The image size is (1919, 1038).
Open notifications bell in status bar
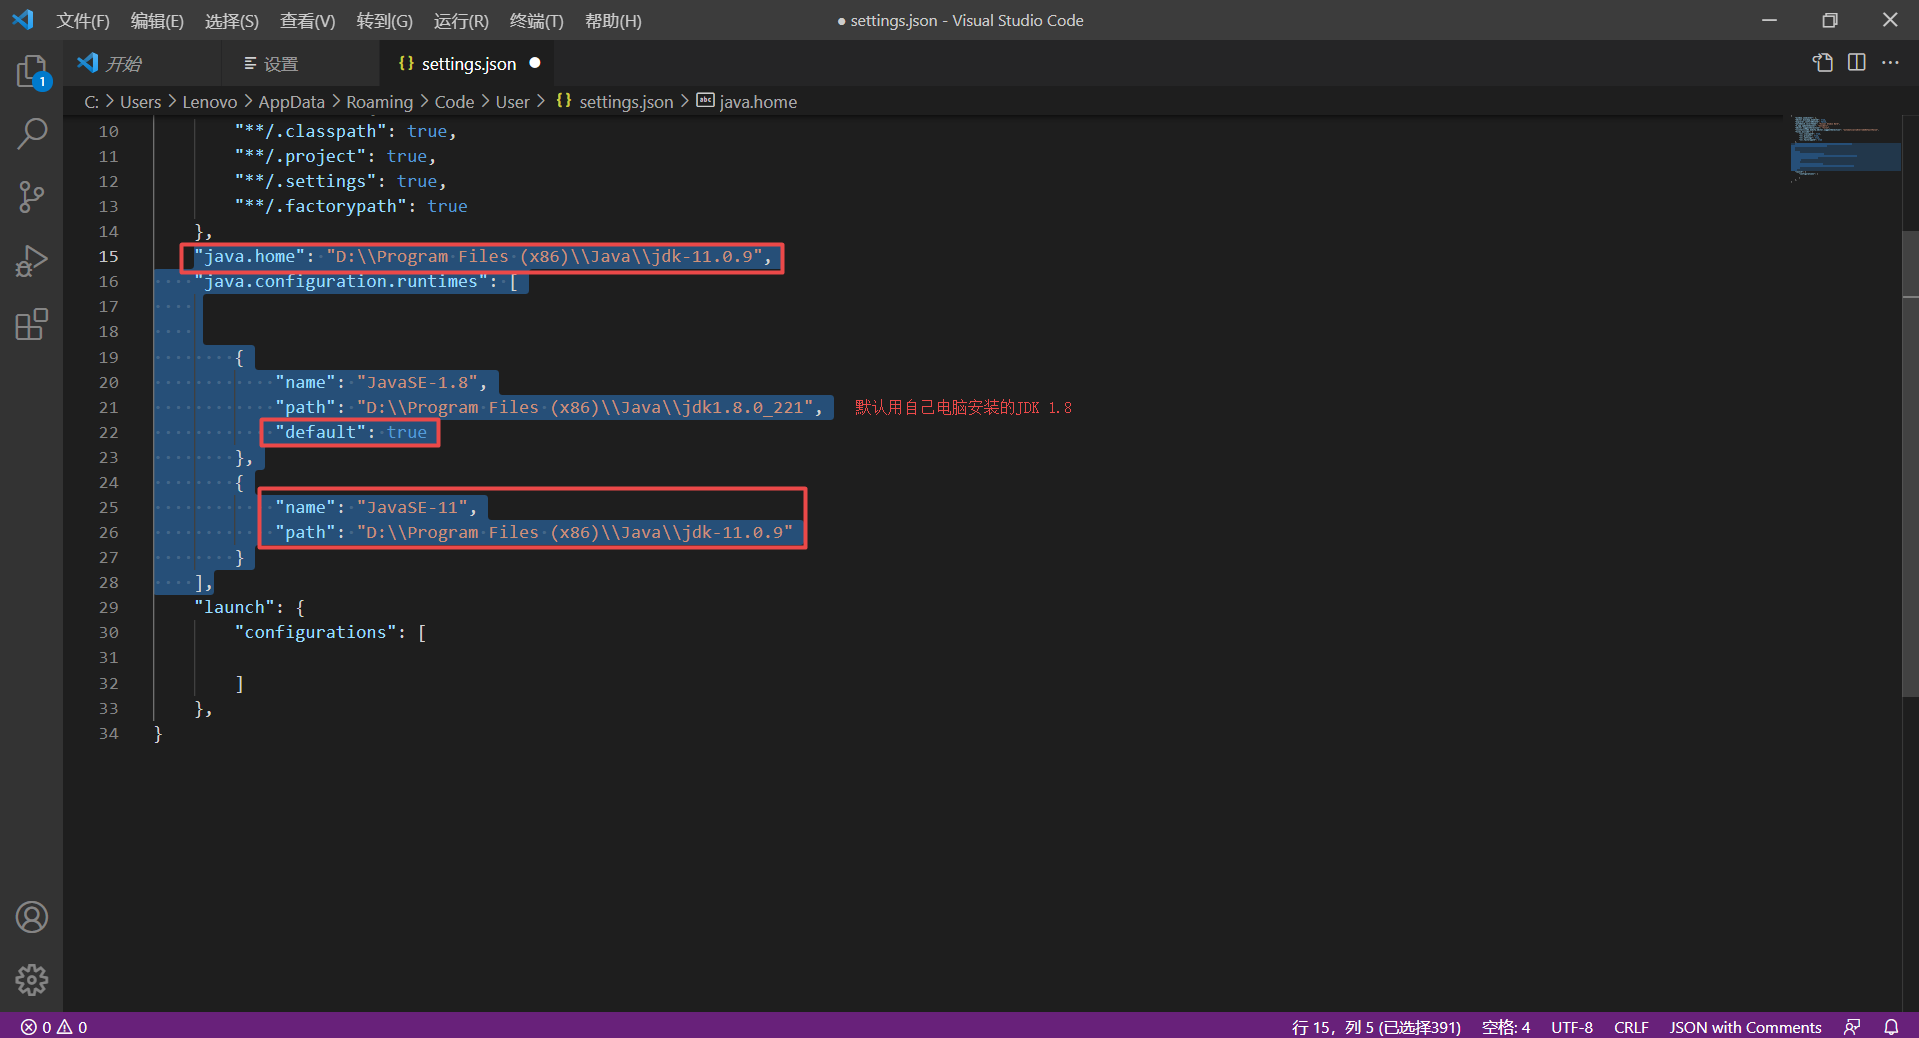click(x=1891, y=1027)
